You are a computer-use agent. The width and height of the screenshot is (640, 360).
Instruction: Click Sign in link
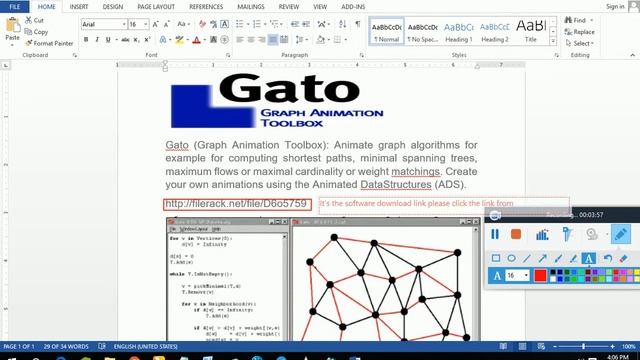[x=615, y=7]
